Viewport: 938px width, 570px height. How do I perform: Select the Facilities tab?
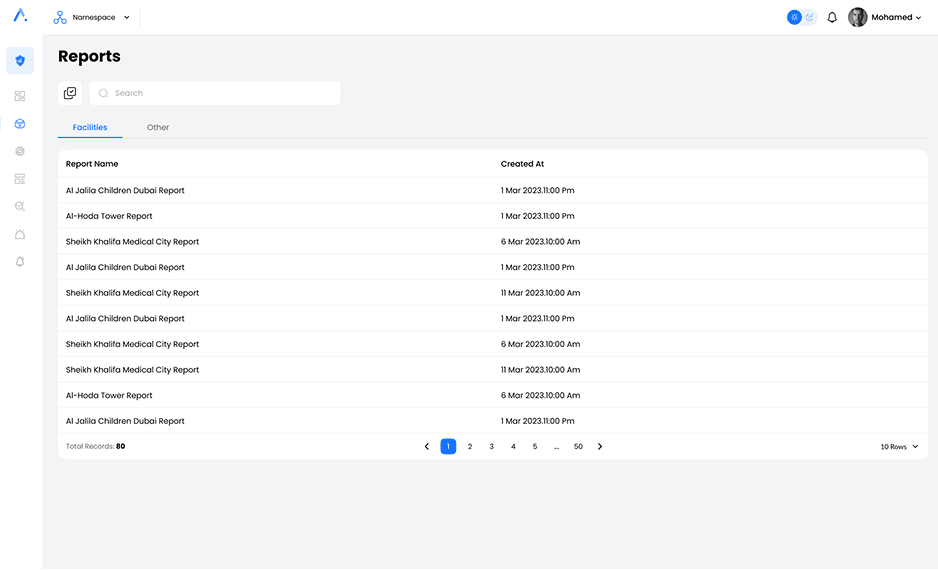[x=90, y=128]
